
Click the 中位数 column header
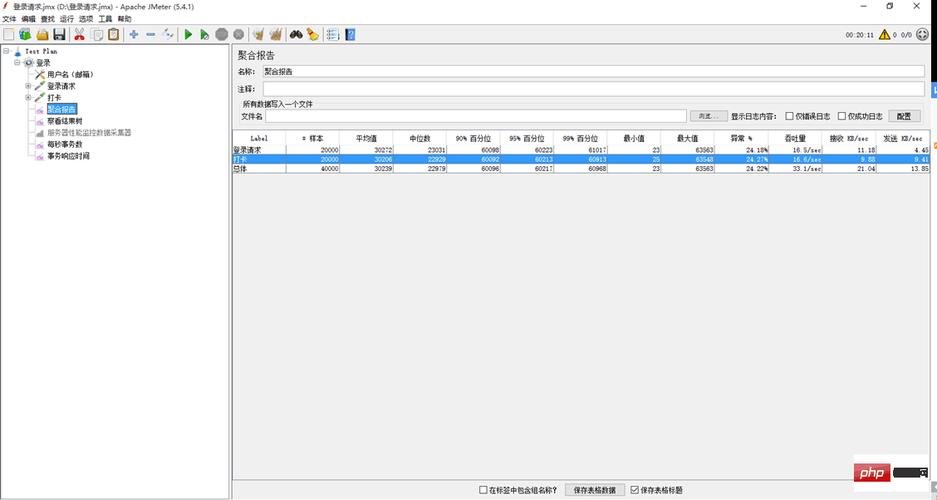[x=419, y=138]
